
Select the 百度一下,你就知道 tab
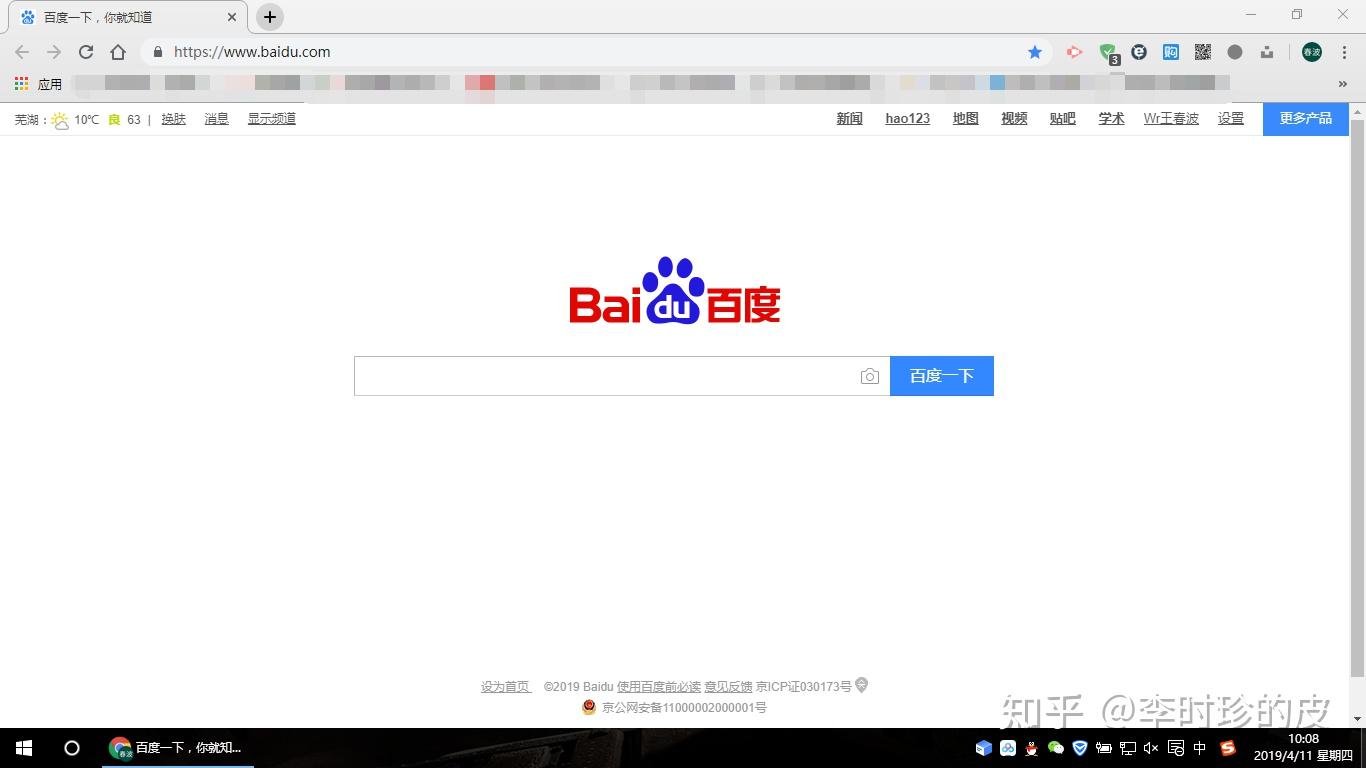127,17
